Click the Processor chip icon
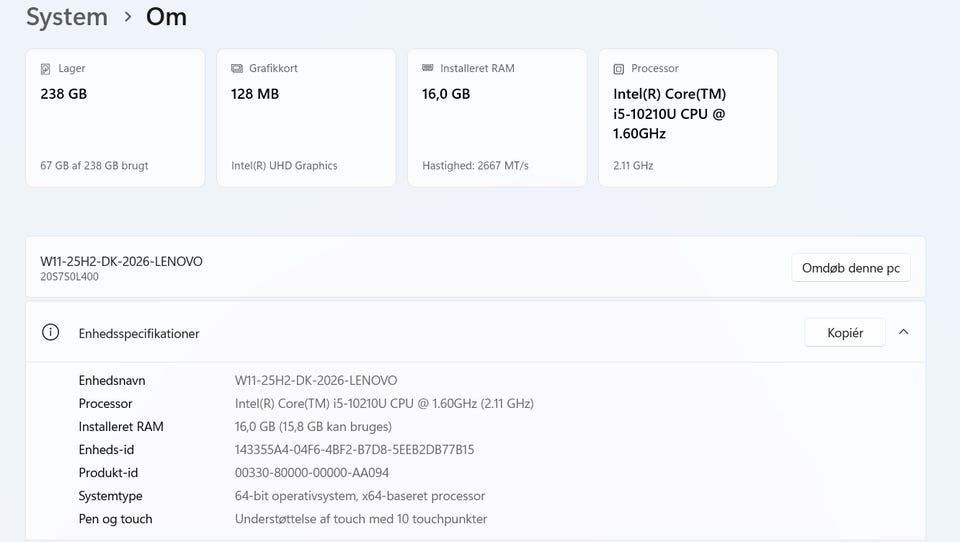Screen dimensions: 960x542 point(619,69)
